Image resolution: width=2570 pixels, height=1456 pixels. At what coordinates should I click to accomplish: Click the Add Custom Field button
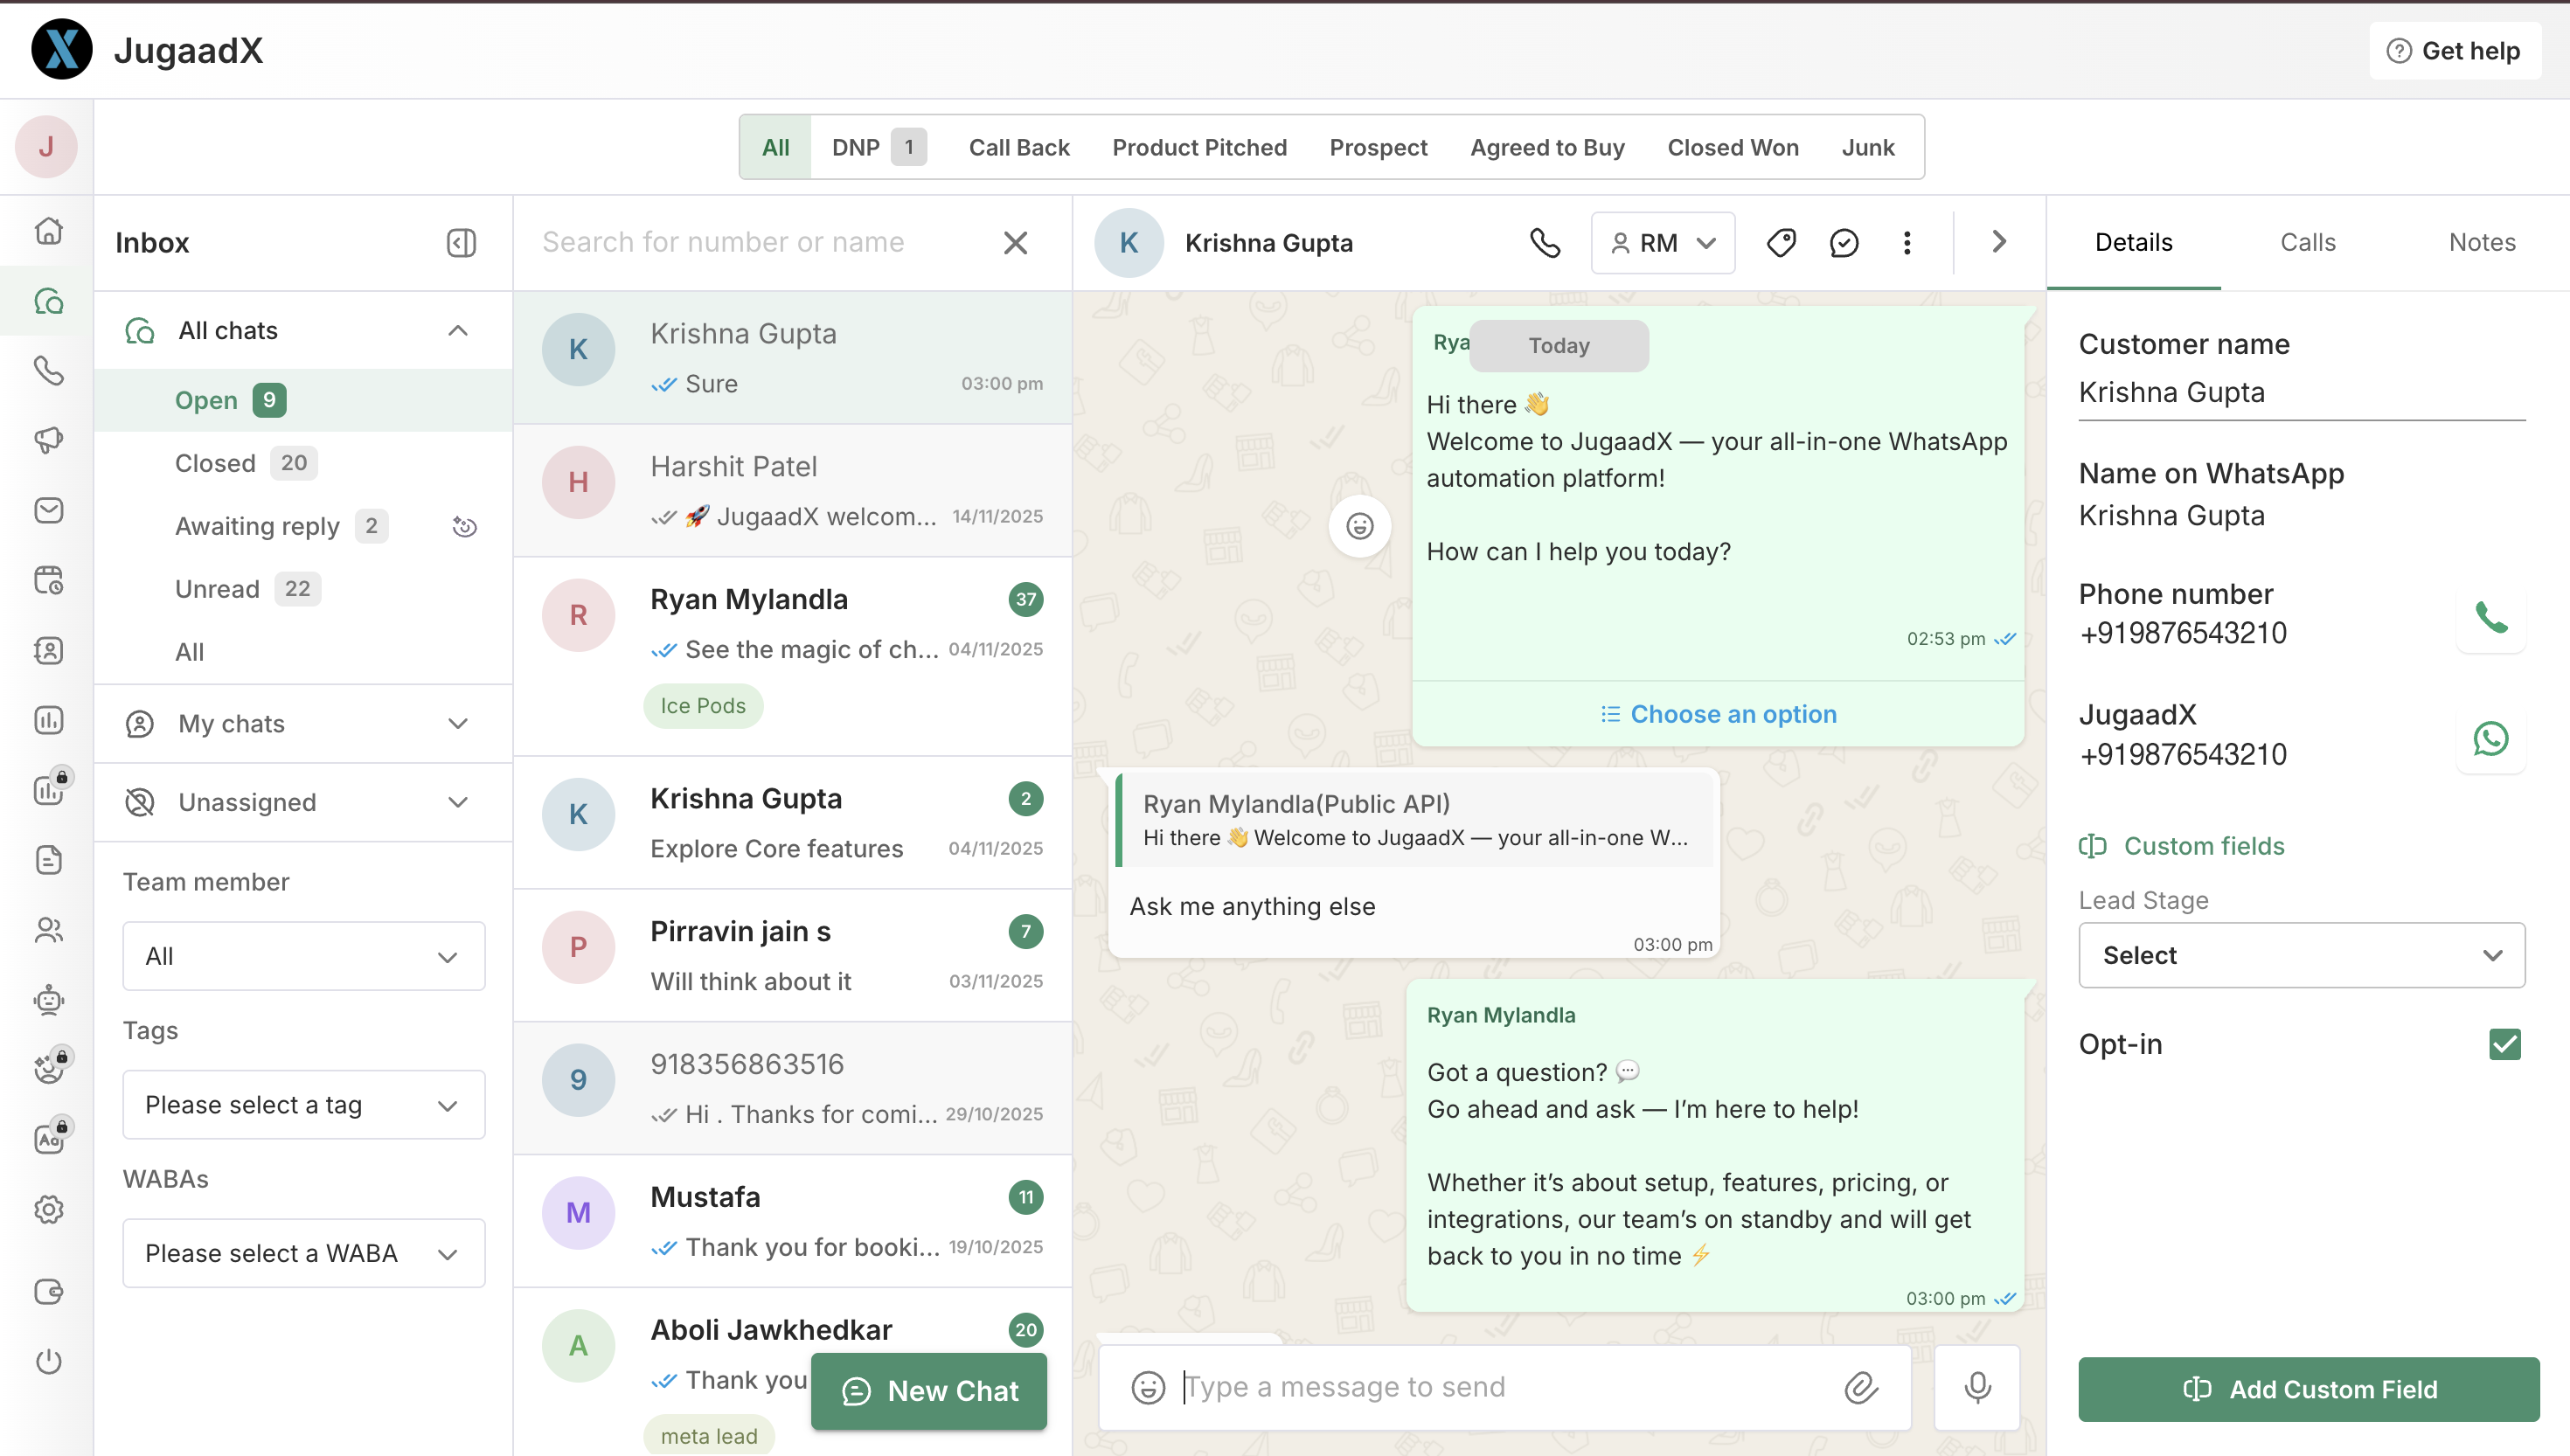[x=2308, y=1389]
